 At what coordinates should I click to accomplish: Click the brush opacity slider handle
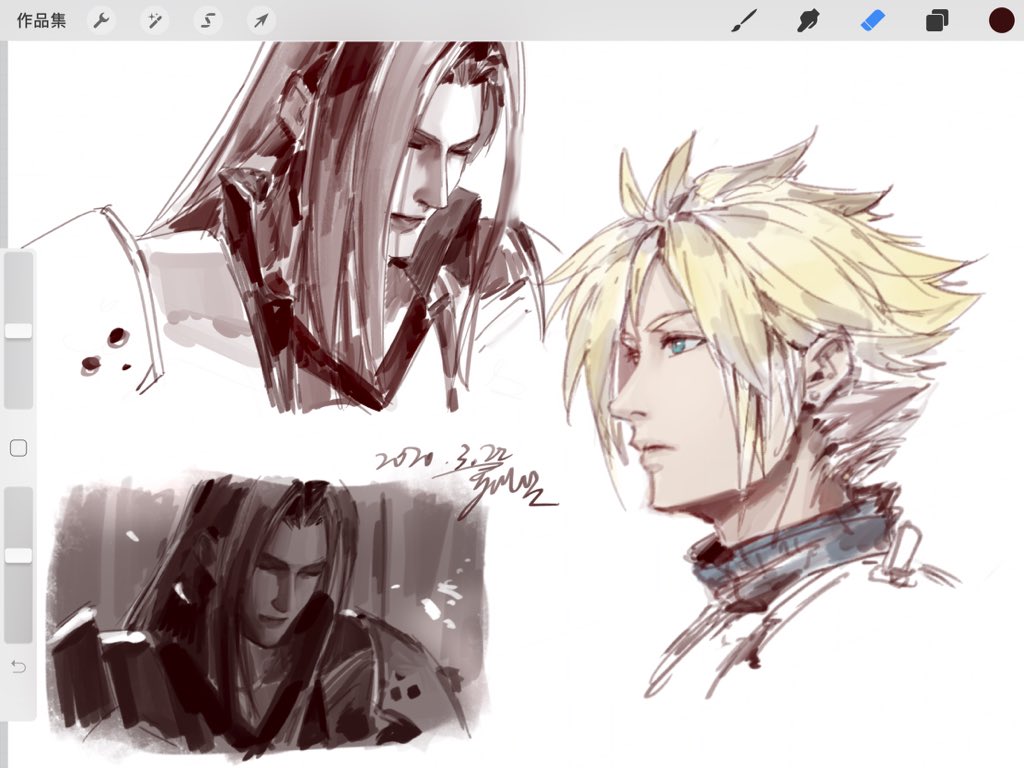point(18,555)
